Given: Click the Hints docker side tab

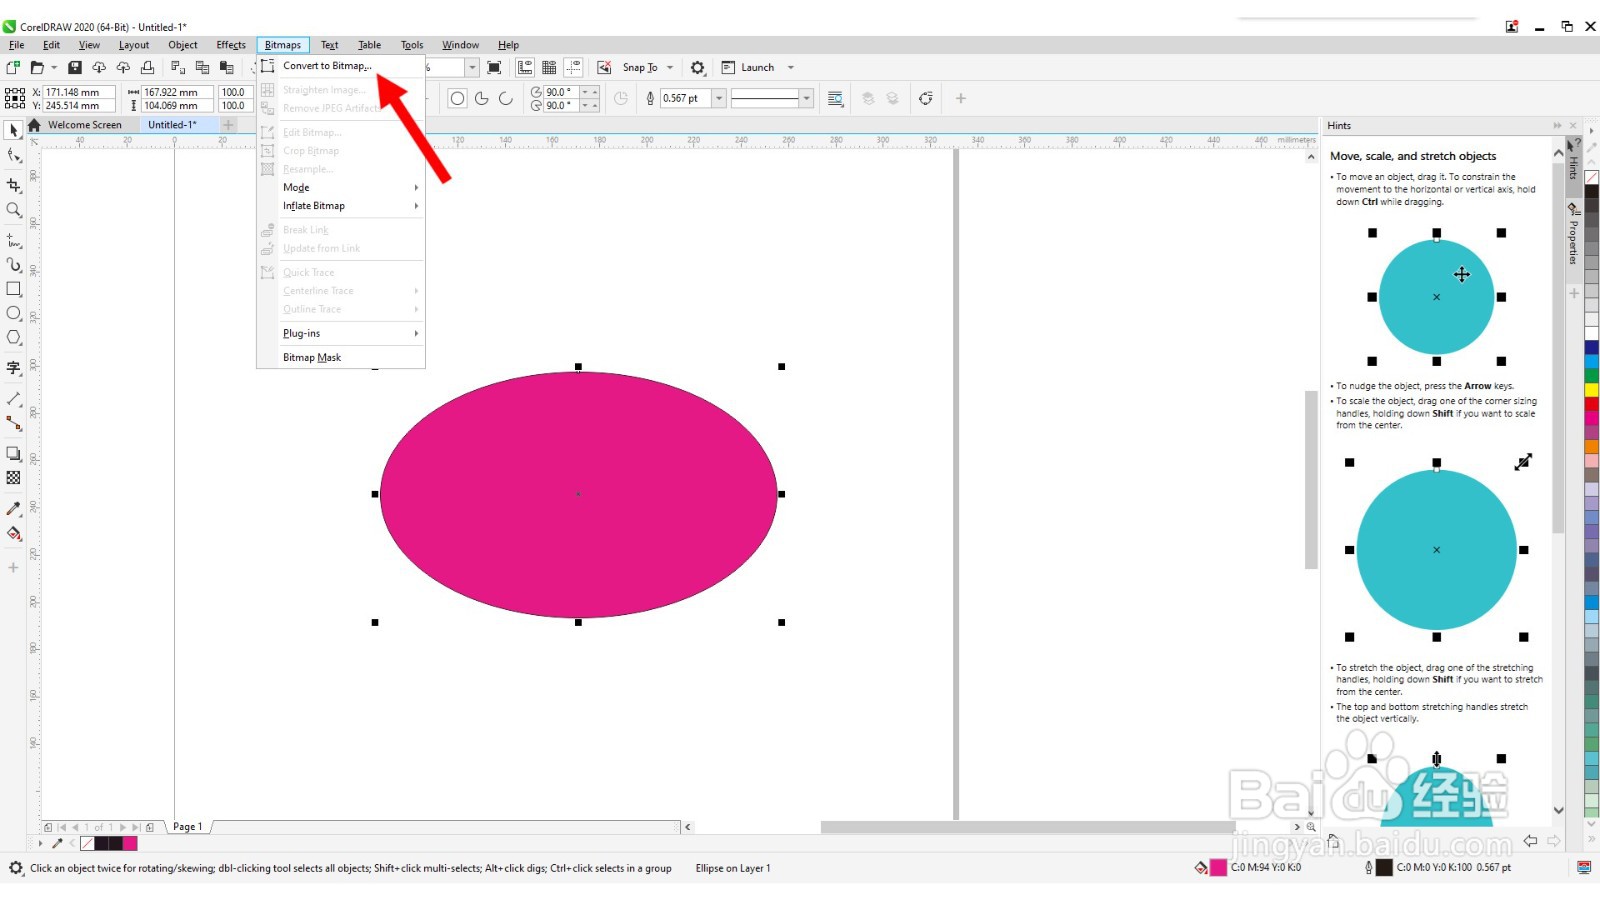Looking at the screenshot, I should [1573, 168].
